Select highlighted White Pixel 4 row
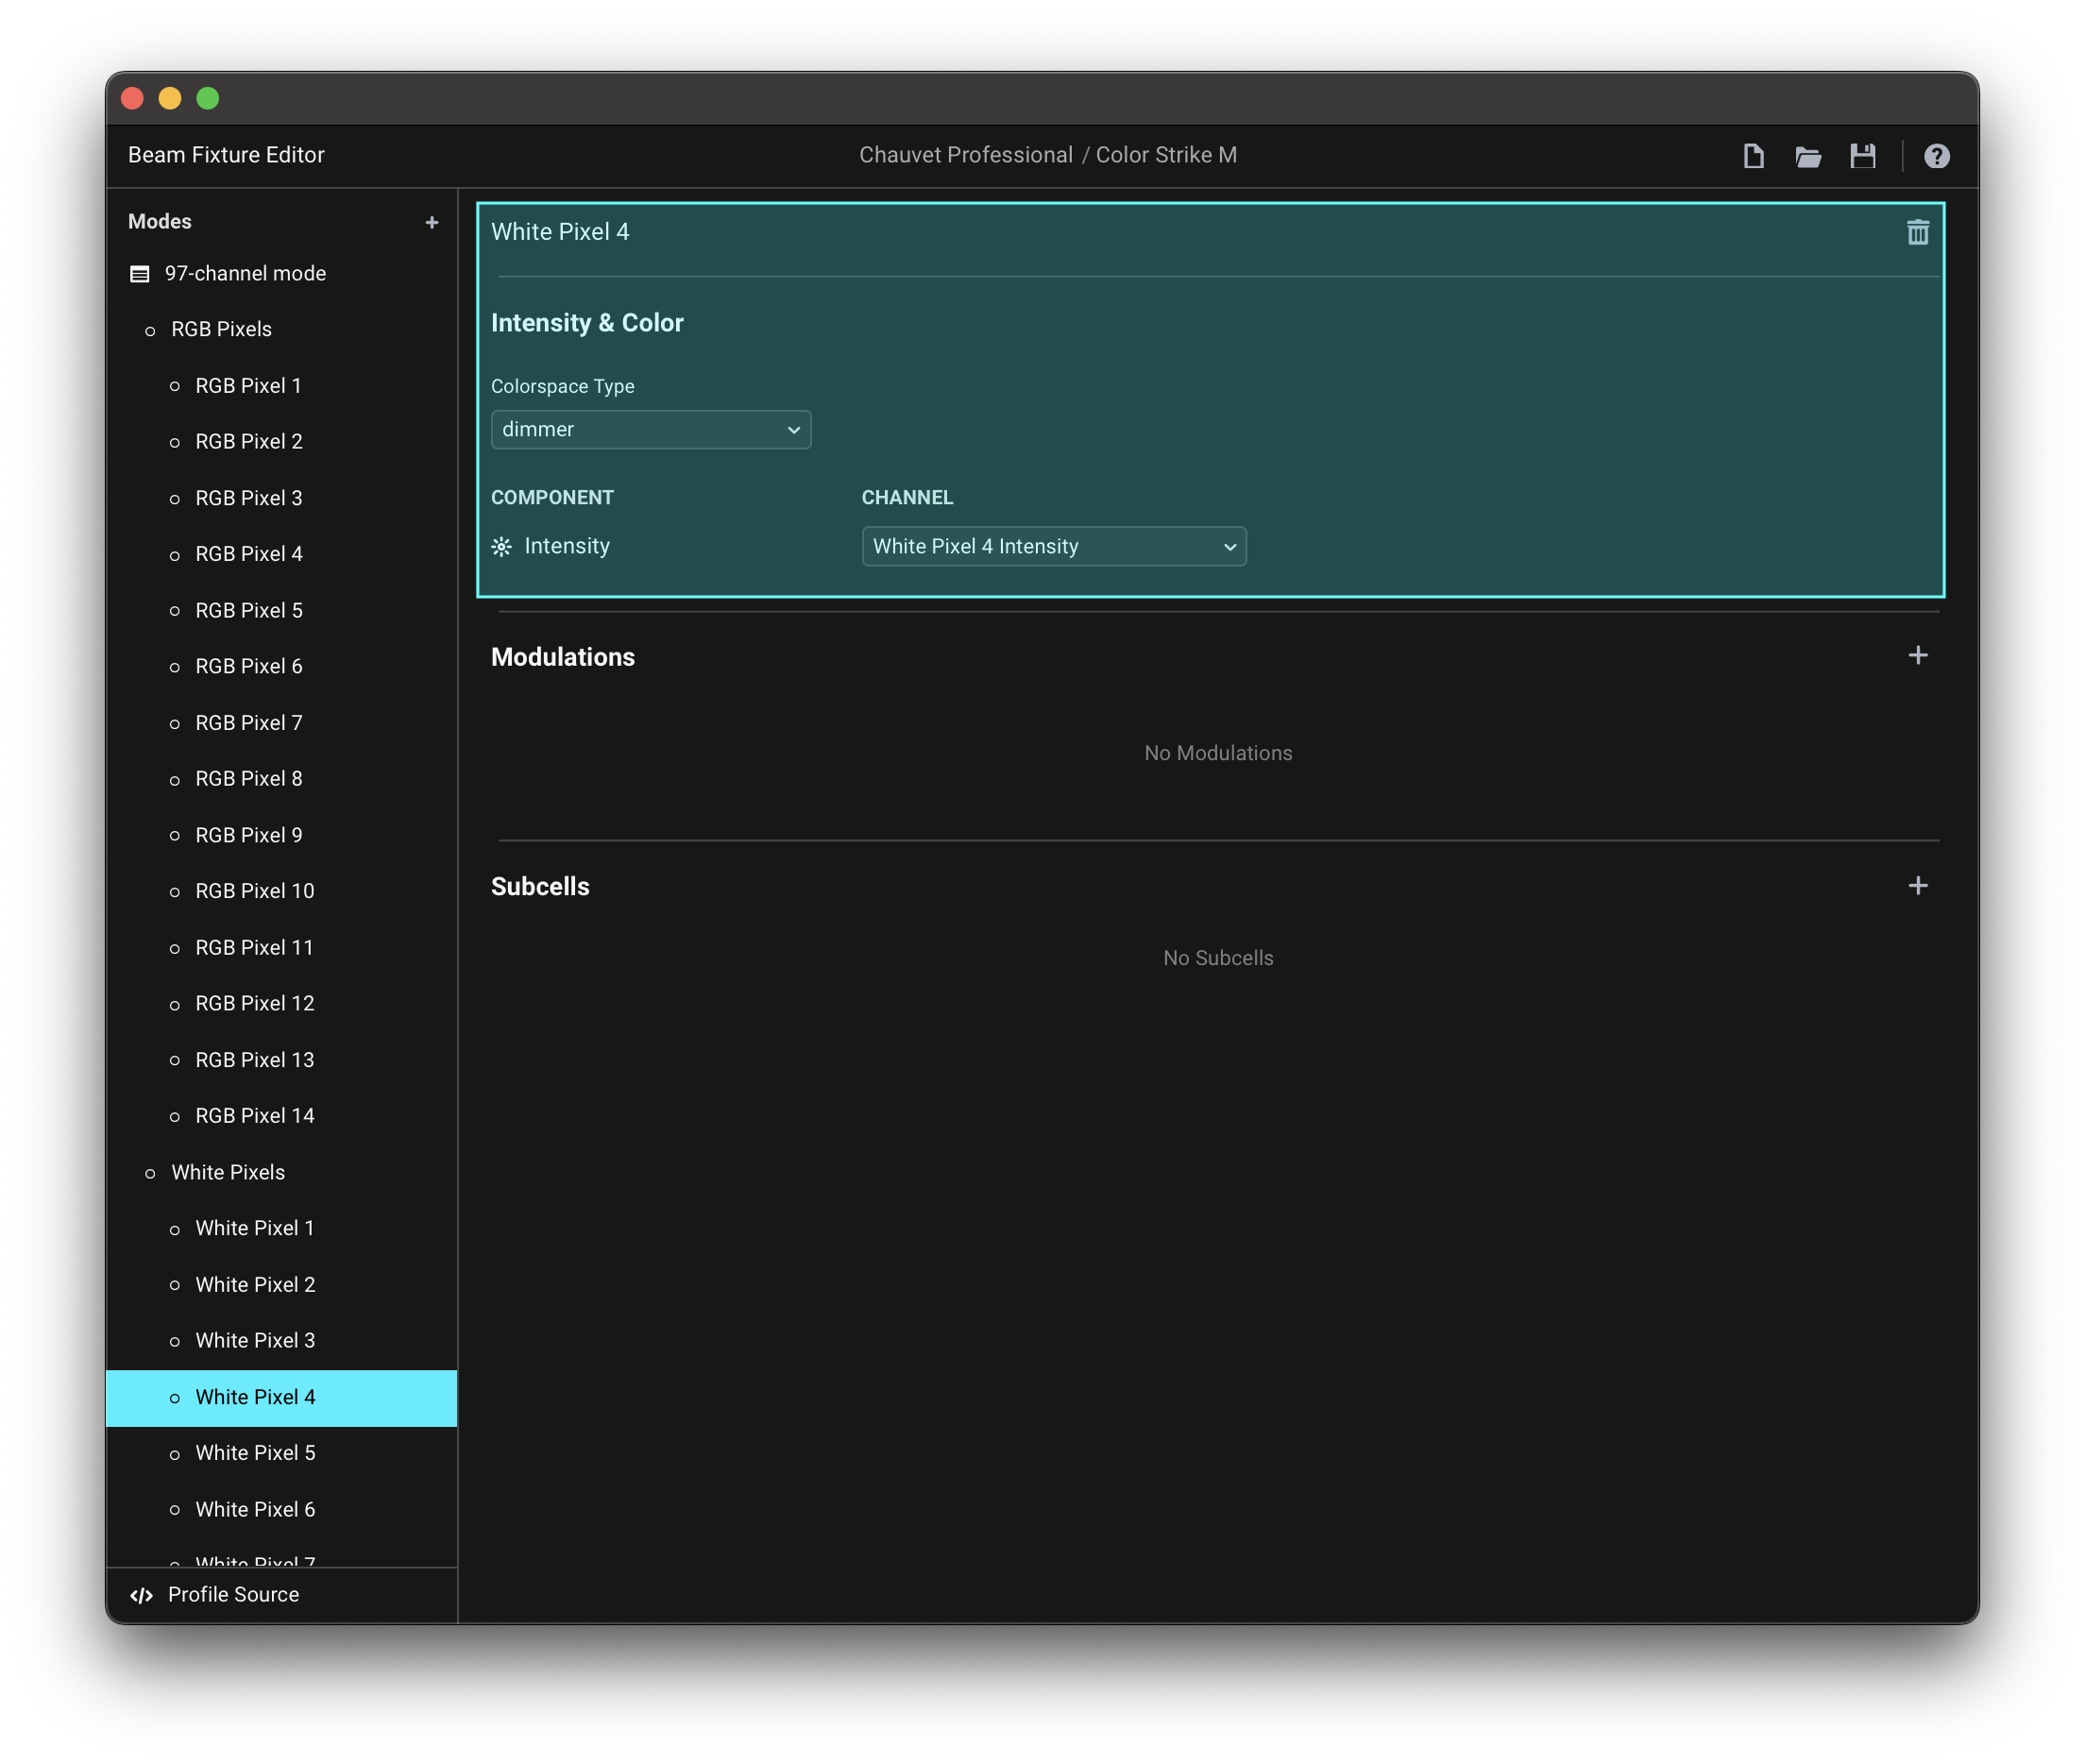This screenshot has width=2085, height=1764. pos(281,1397)
